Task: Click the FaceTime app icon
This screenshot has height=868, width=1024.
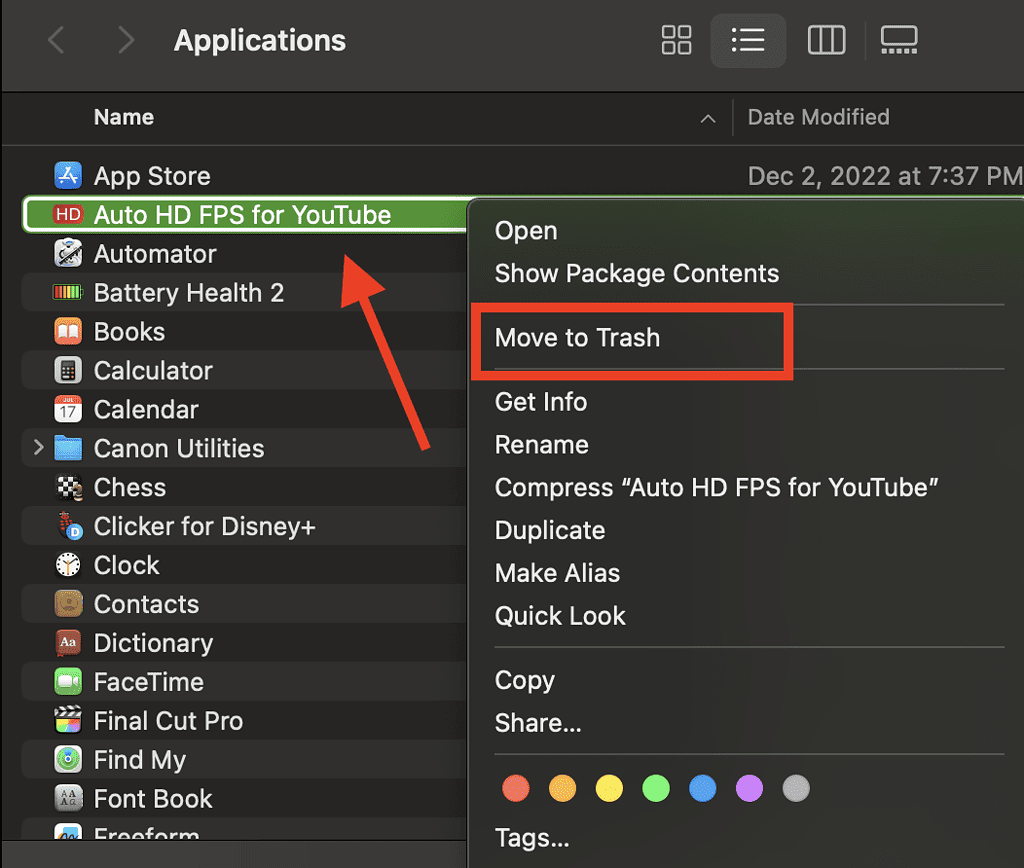Action: 66,681
